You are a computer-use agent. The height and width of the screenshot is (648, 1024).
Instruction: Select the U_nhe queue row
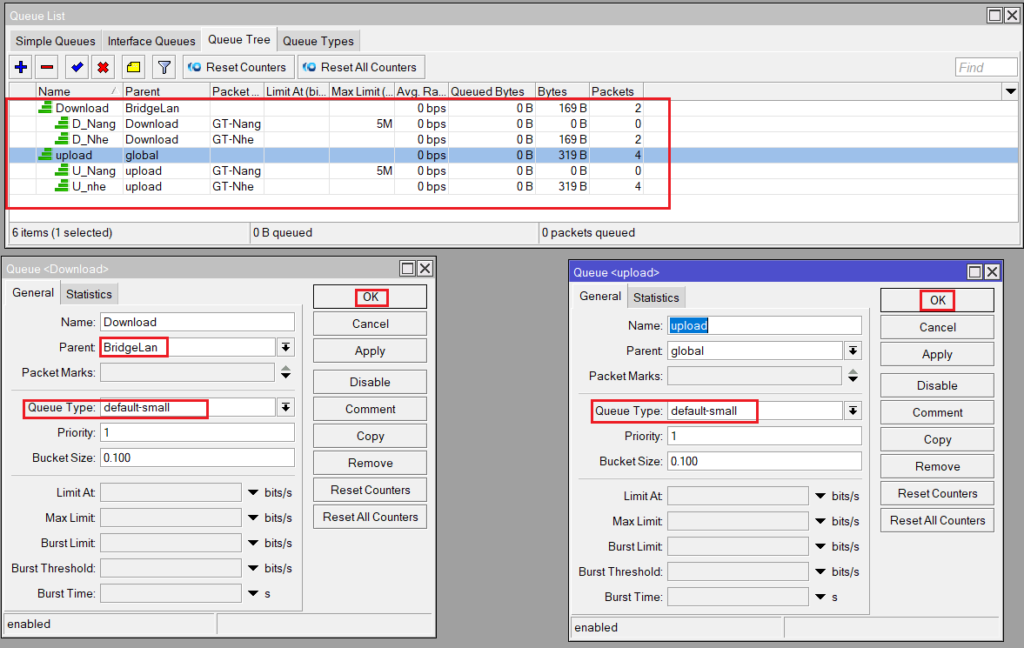point(89,186)
